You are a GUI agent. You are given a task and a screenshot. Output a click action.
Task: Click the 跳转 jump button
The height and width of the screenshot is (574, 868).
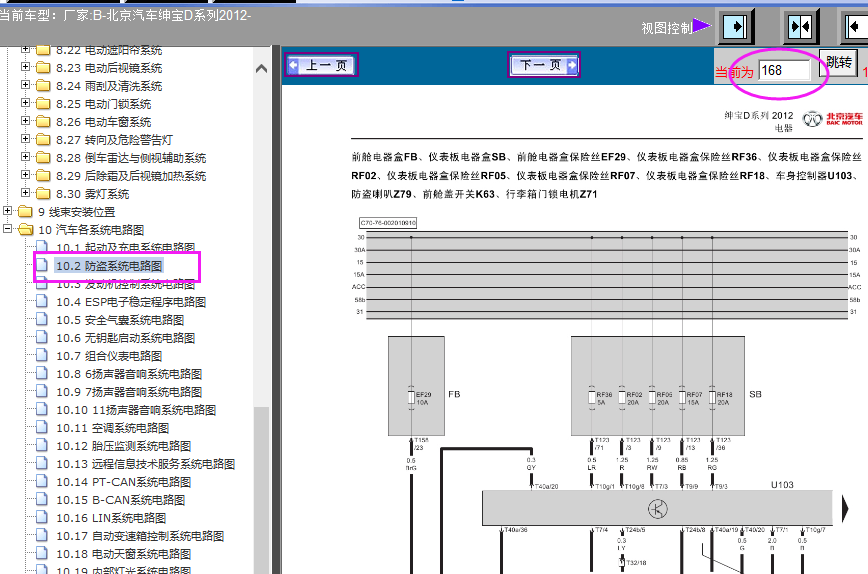pyautogui.click(x=838, y=62)
